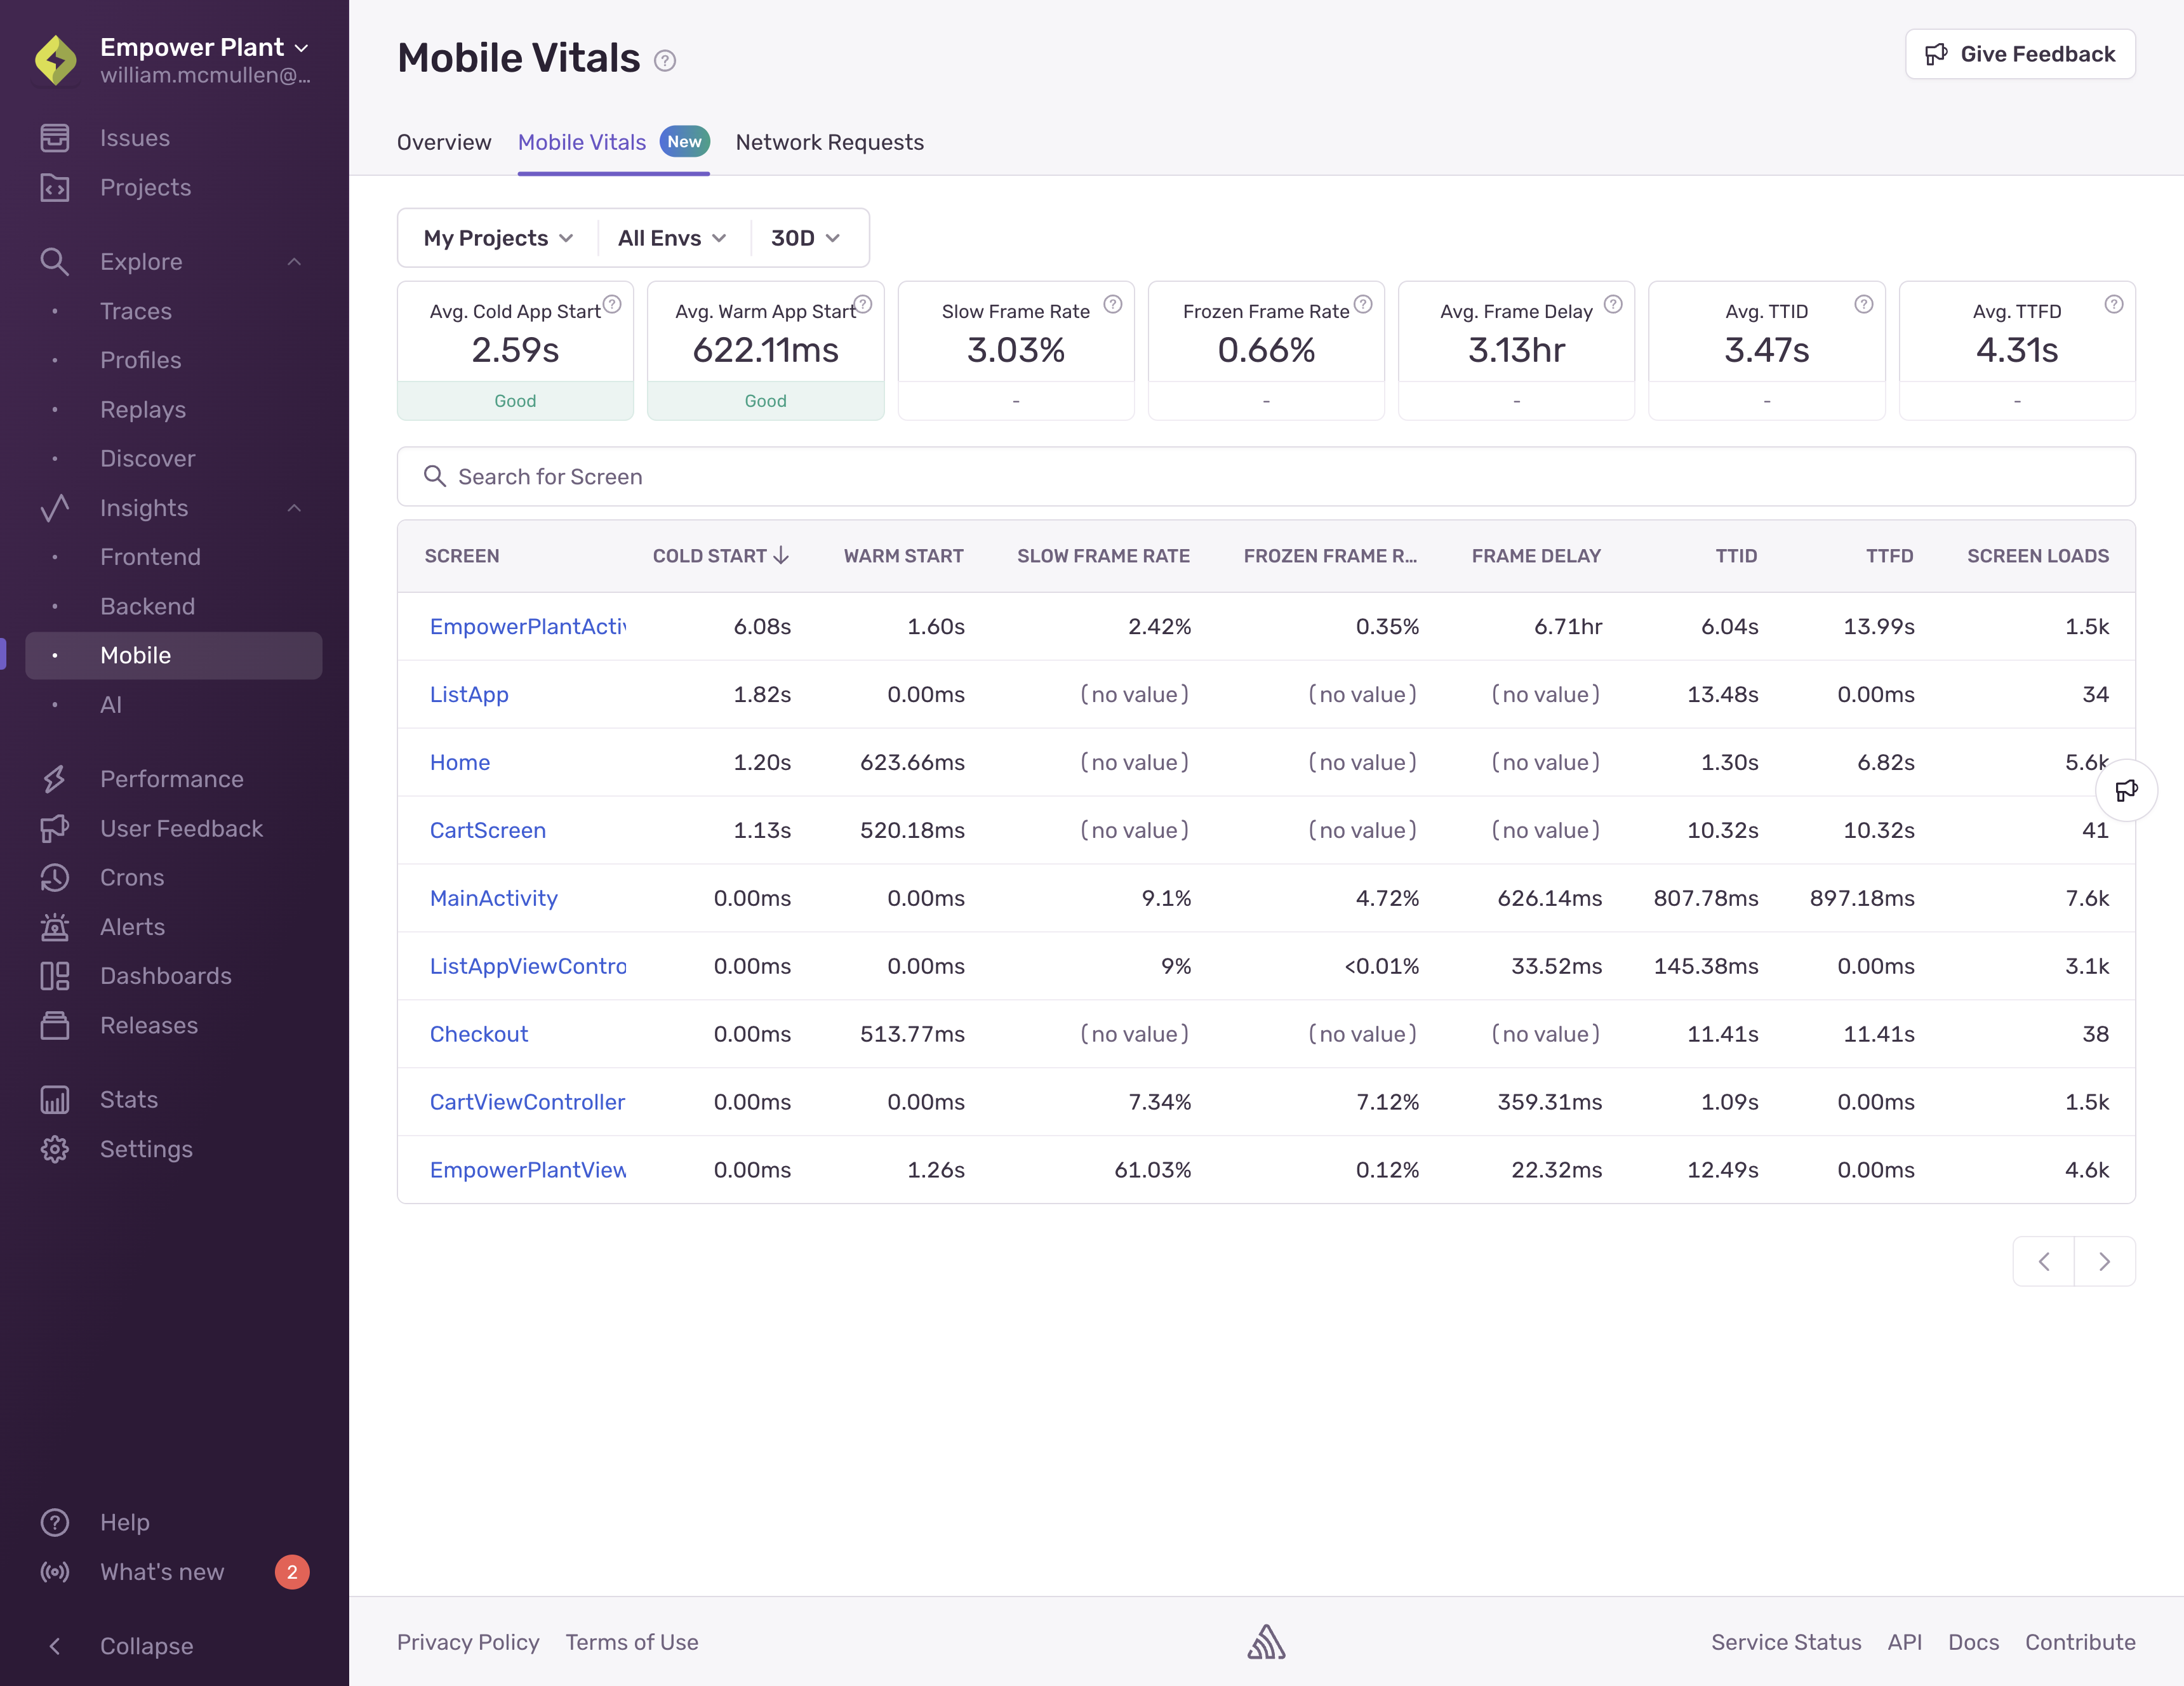
Task: Click the Sentry logo in the footer
Action: point(1266,1642)
